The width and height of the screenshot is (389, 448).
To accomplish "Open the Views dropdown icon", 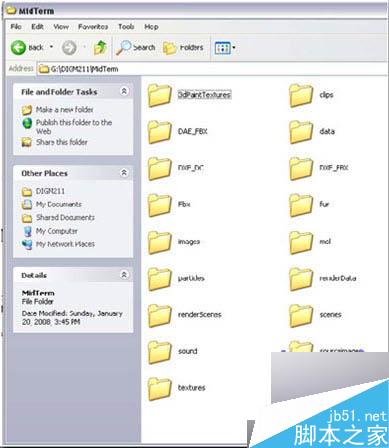I will point(225,48).
